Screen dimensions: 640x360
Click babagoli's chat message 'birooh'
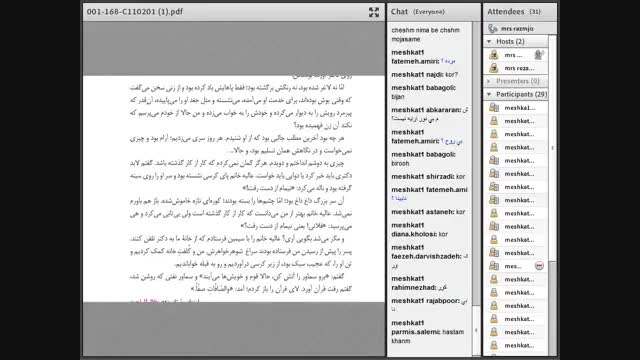coord(423,159)
